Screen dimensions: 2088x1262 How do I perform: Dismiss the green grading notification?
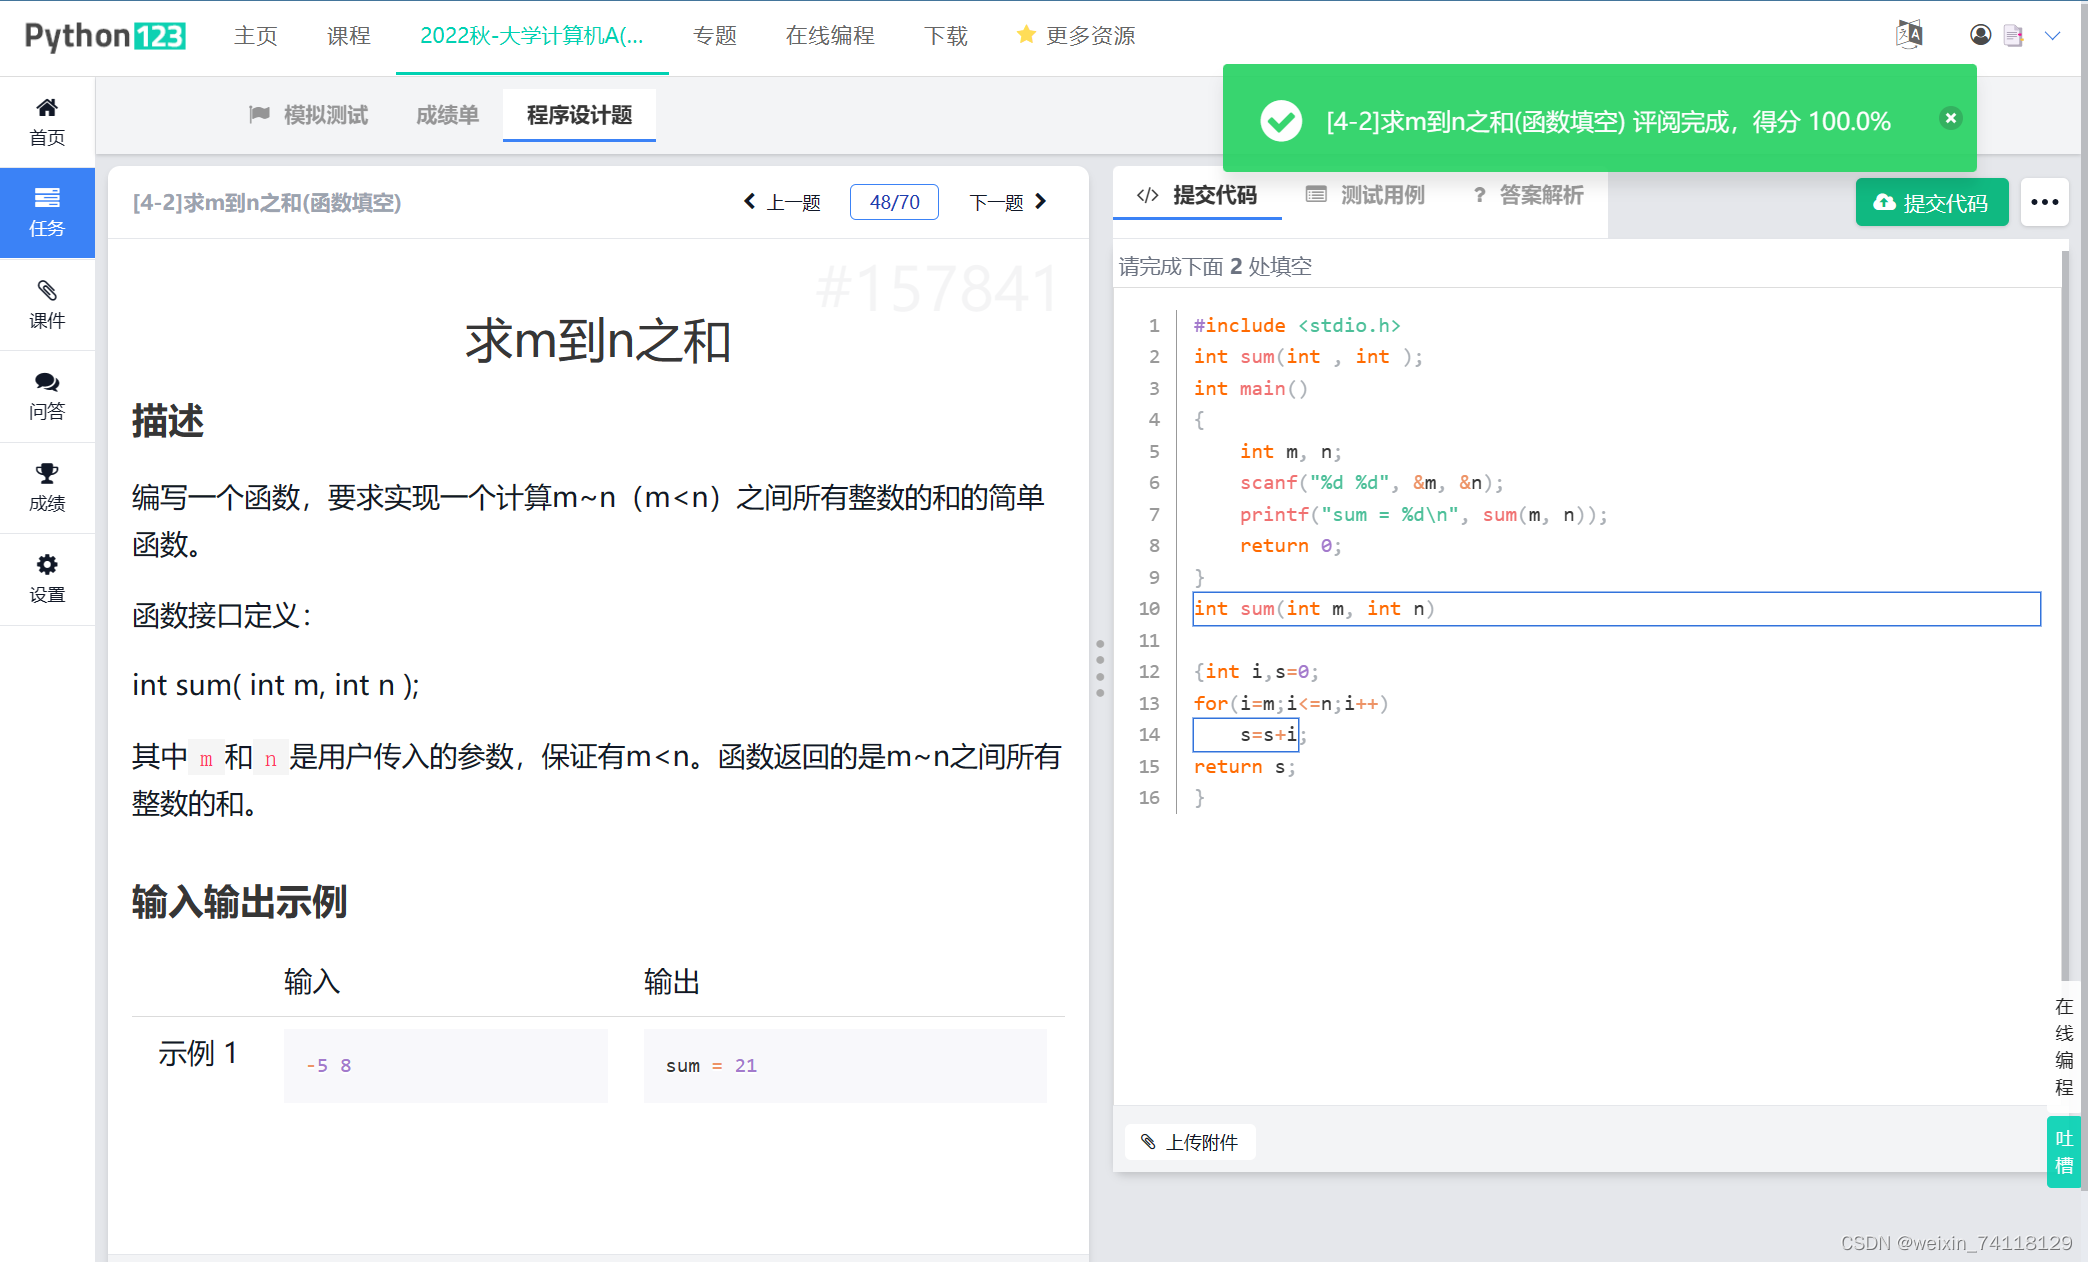click(1950, 118)
